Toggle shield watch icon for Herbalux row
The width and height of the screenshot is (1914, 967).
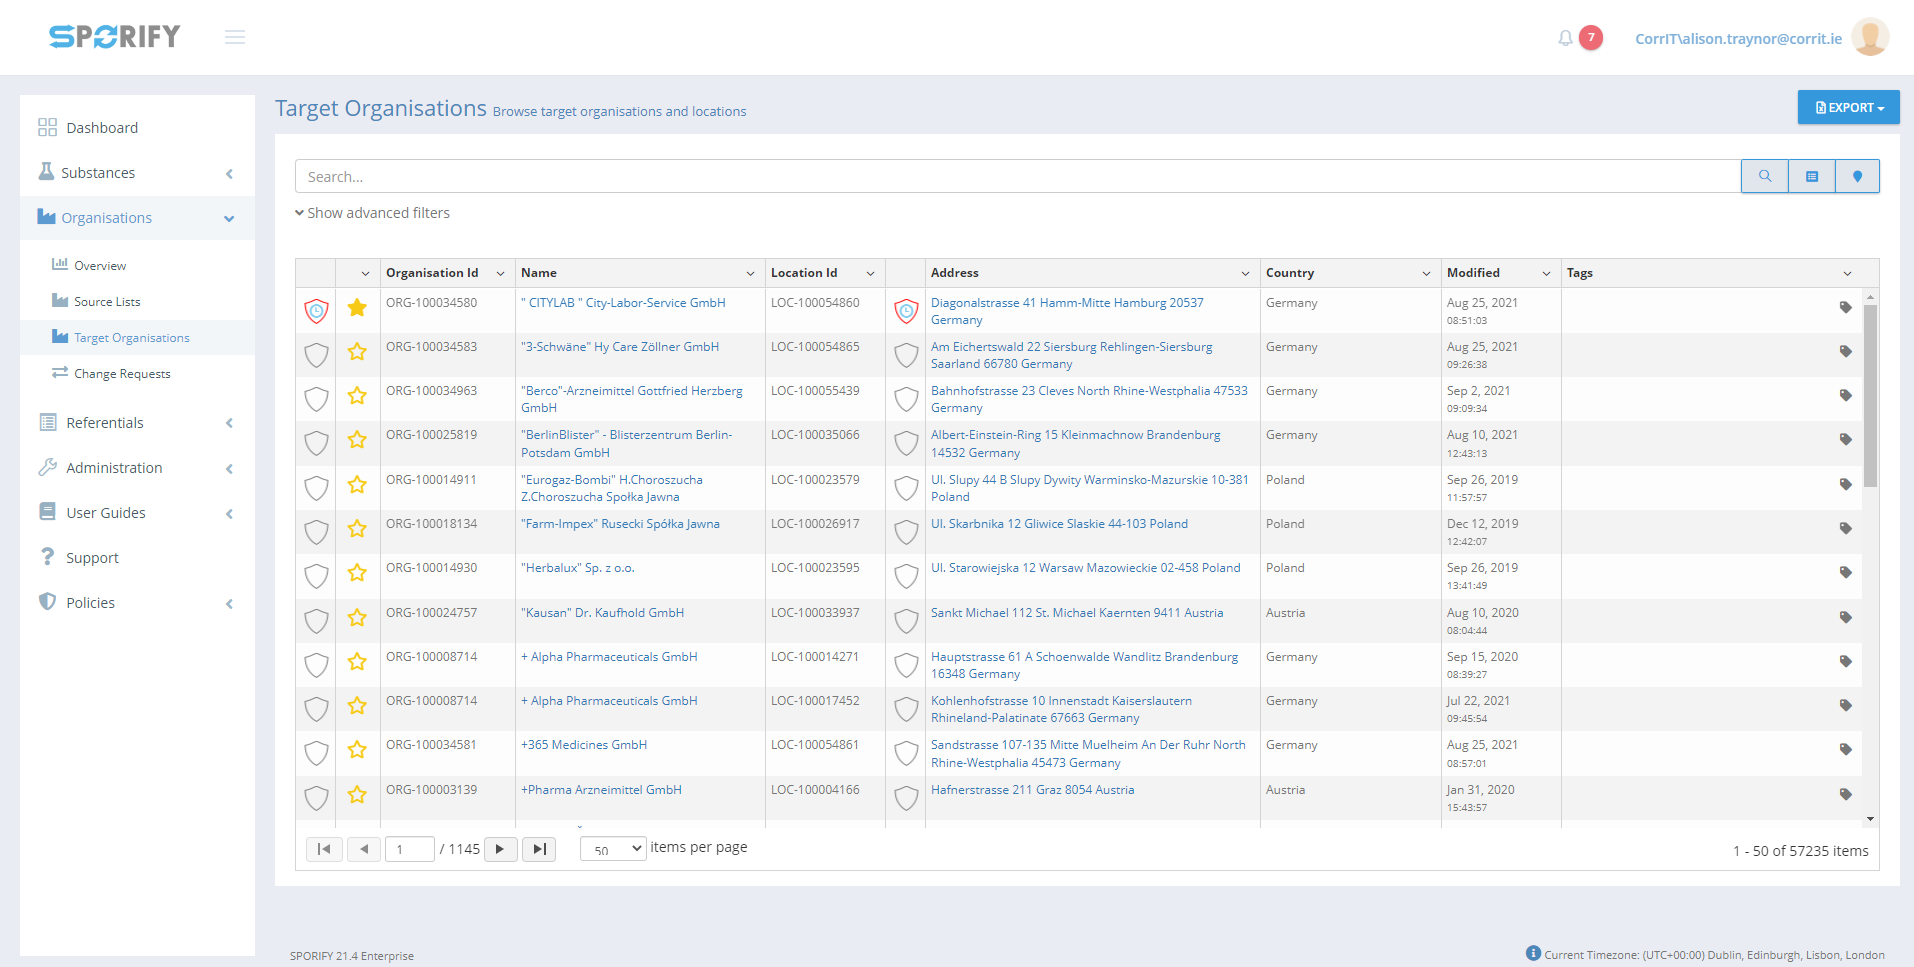click(316, 575)
